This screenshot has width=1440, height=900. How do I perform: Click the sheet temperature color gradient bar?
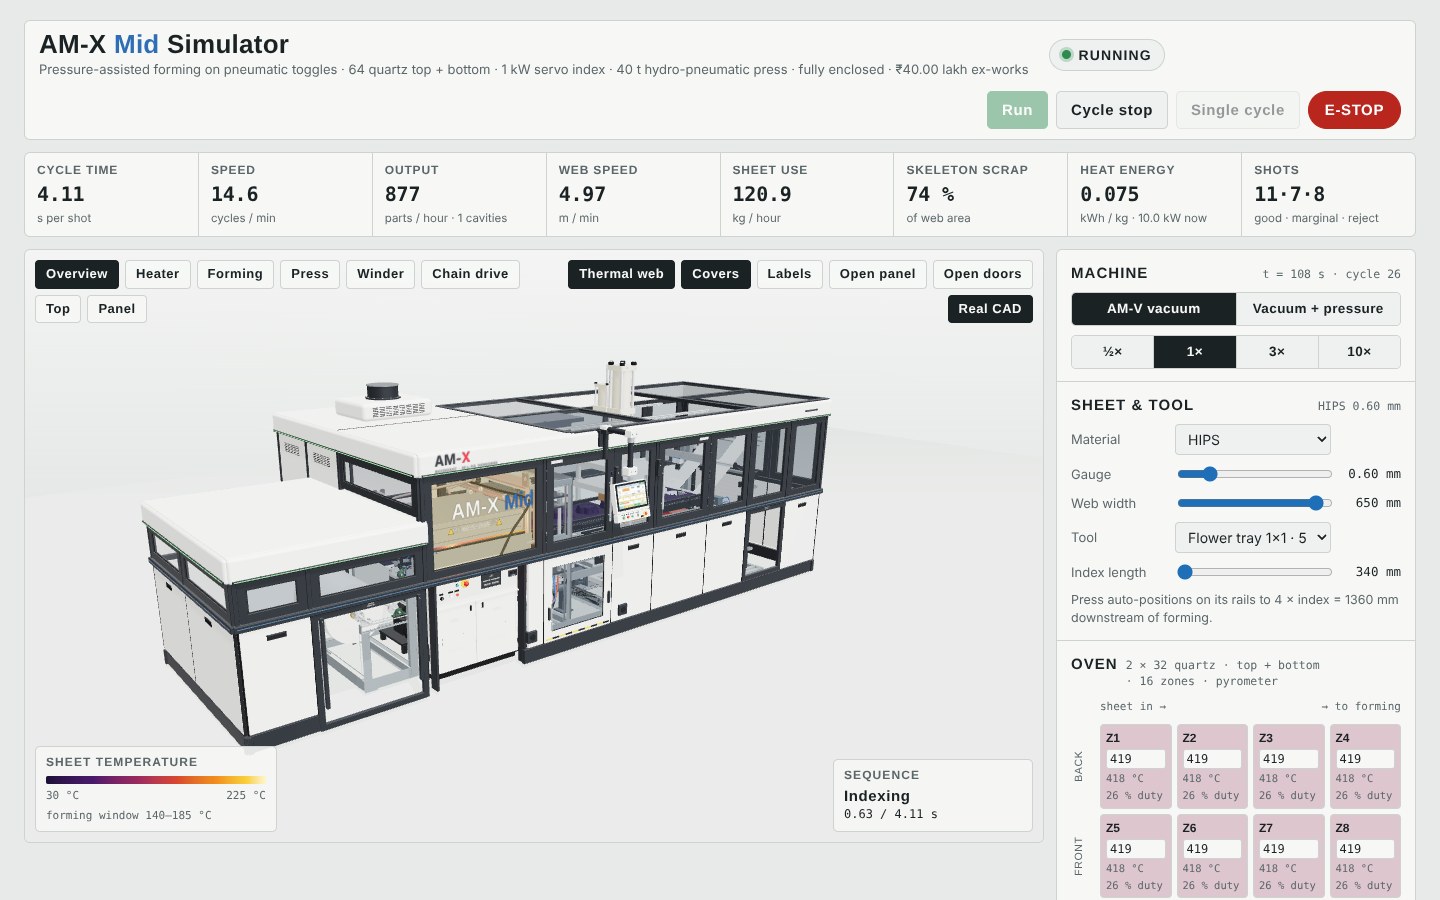[x=156, y=780]
